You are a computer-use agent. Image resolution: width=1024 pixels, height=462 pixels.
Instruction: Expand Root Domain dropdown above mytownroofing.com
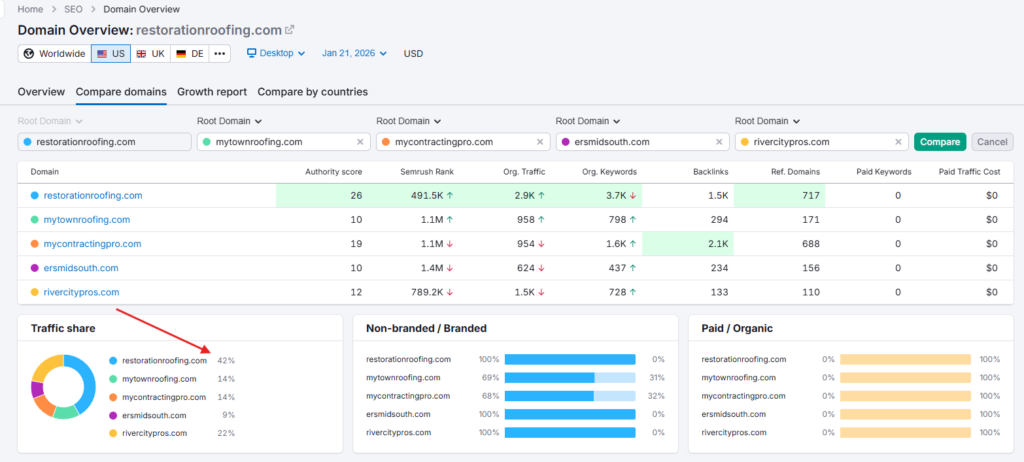[x=229, y=121]
